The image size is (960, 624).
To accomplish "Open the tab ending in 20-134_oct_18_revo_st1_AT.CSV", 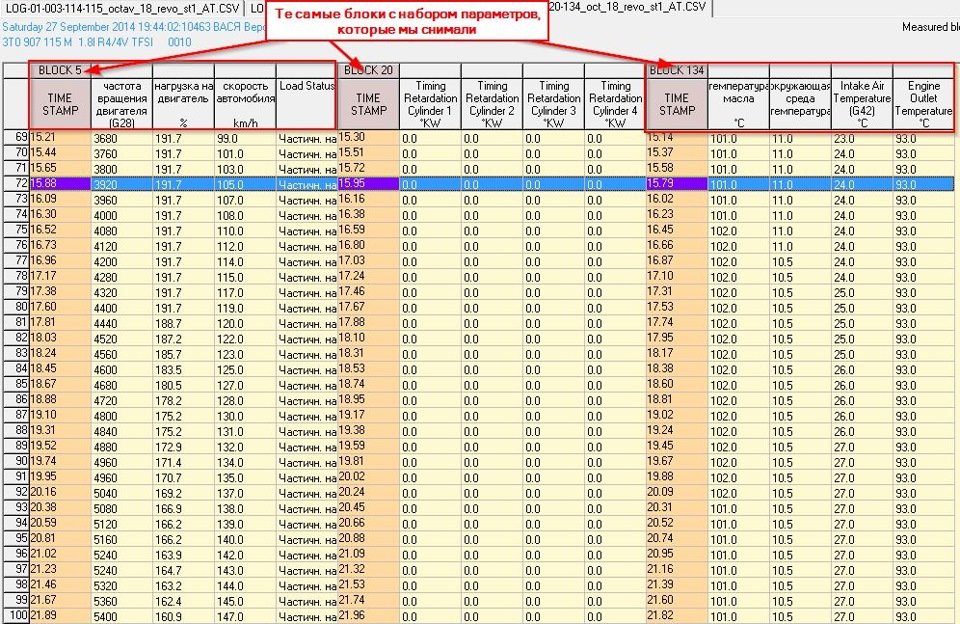I will pyautogui.click(x=628, y=7).
